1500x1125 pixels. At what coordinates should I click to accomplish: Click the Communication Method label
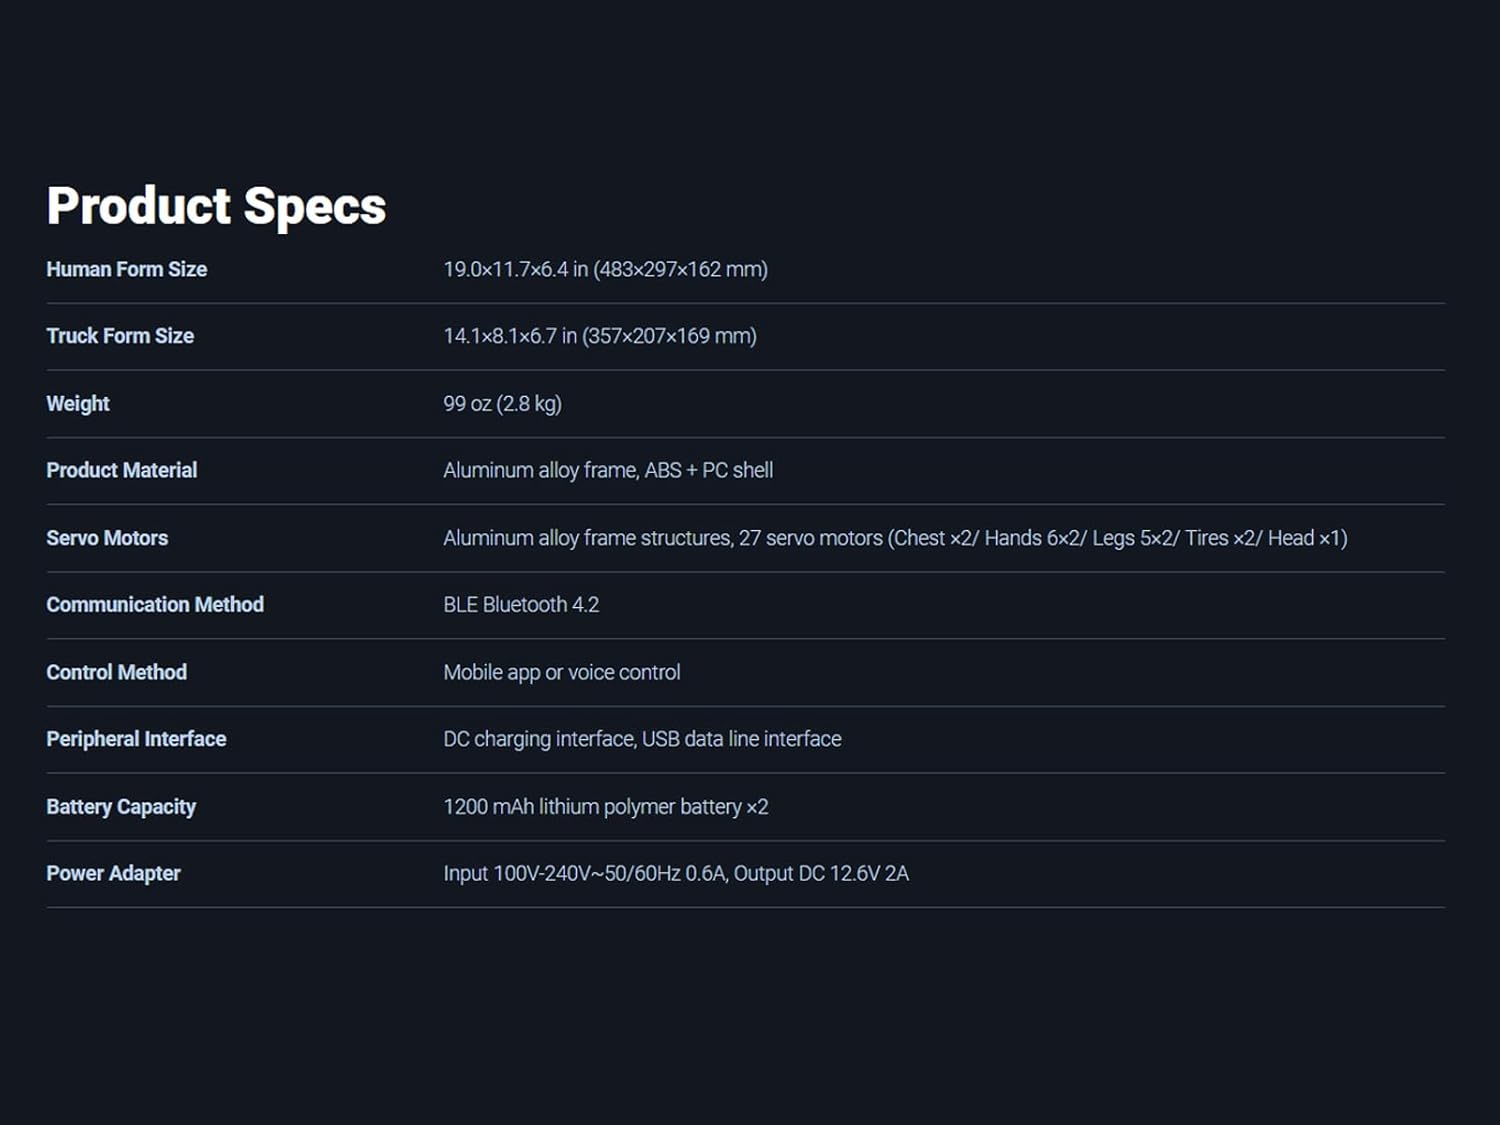click(155, 605)
